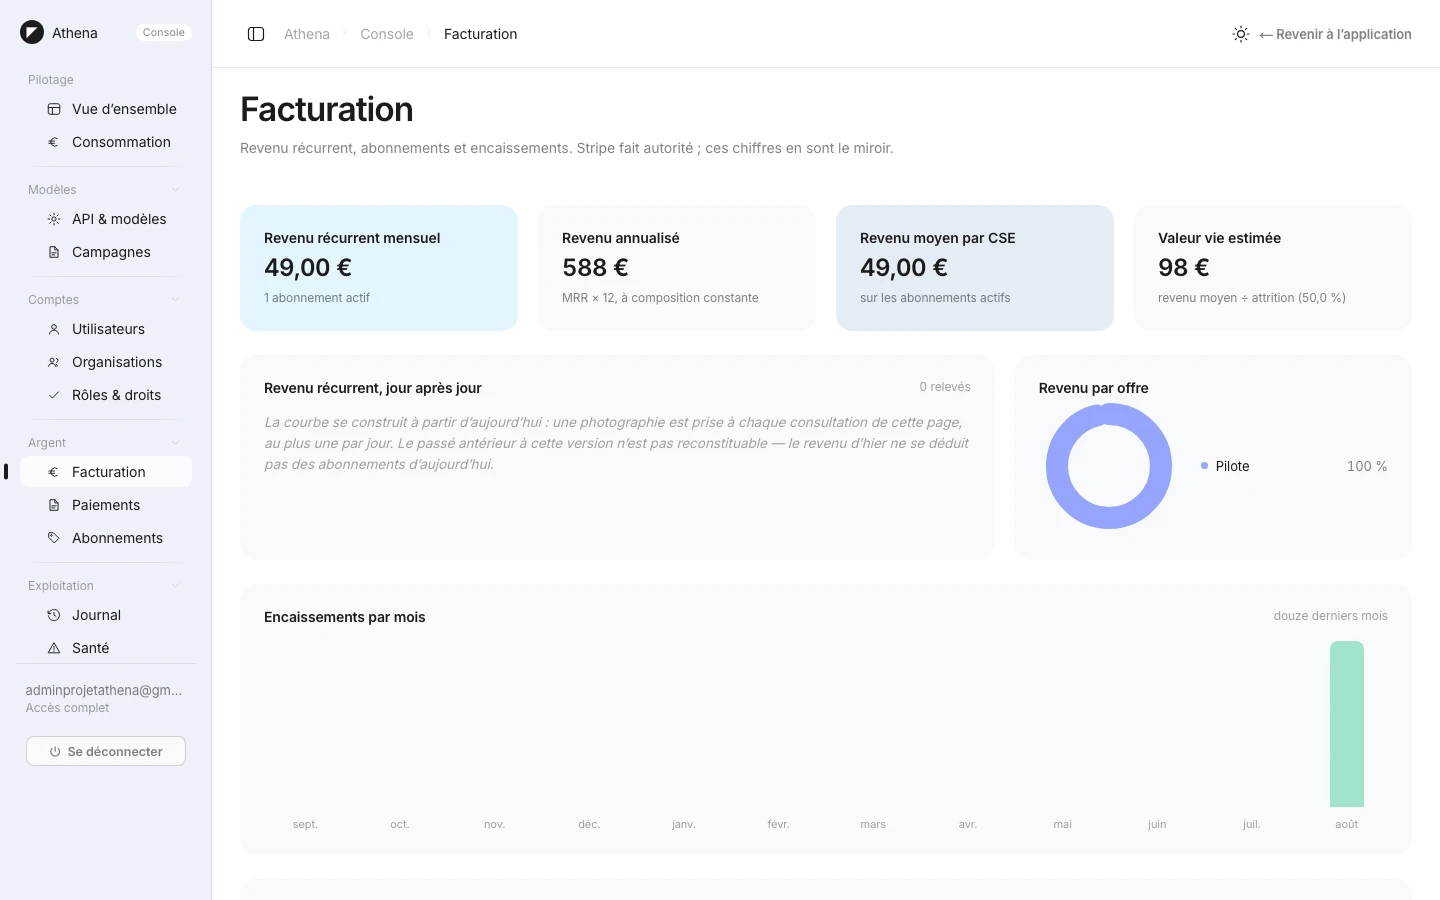Open Vue d'ensemble in the sidebar

point(106,109)
